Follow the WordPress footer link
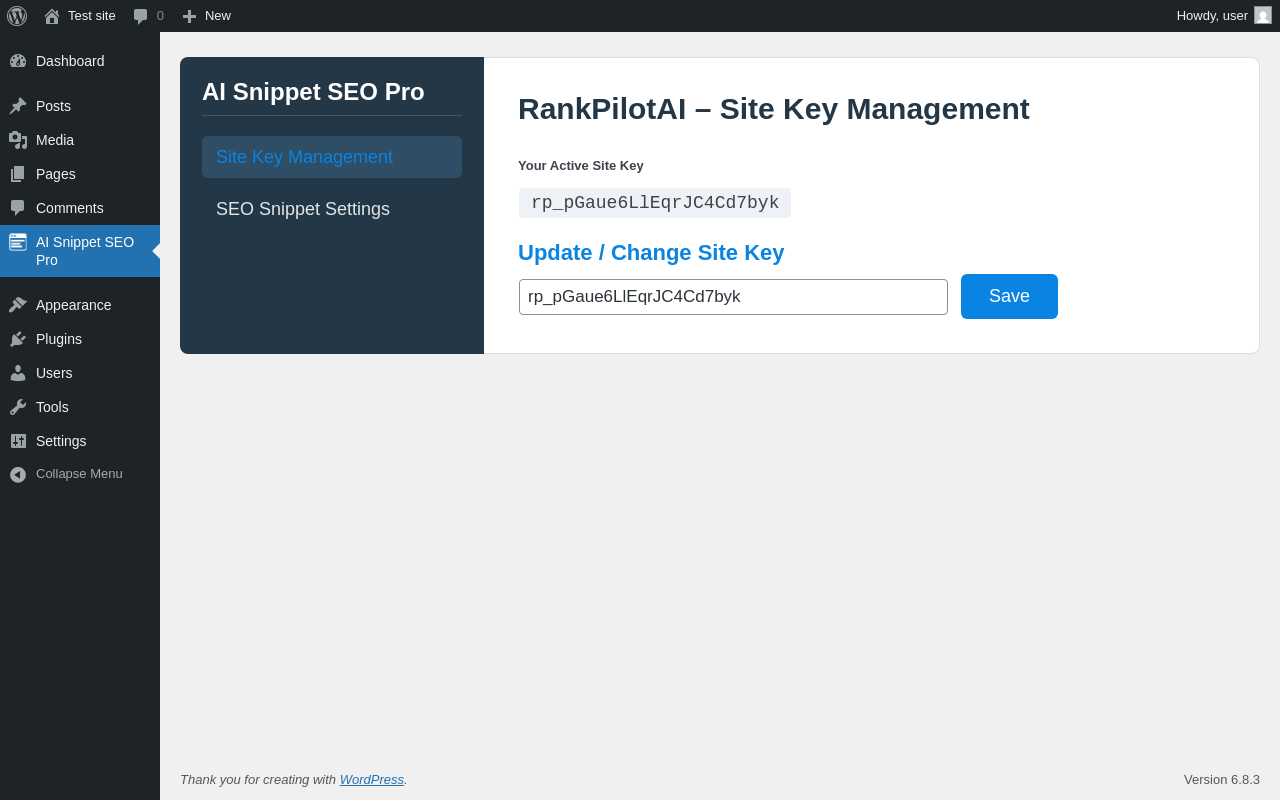Viewport: 1280px width, 800px height. (372, 779)
